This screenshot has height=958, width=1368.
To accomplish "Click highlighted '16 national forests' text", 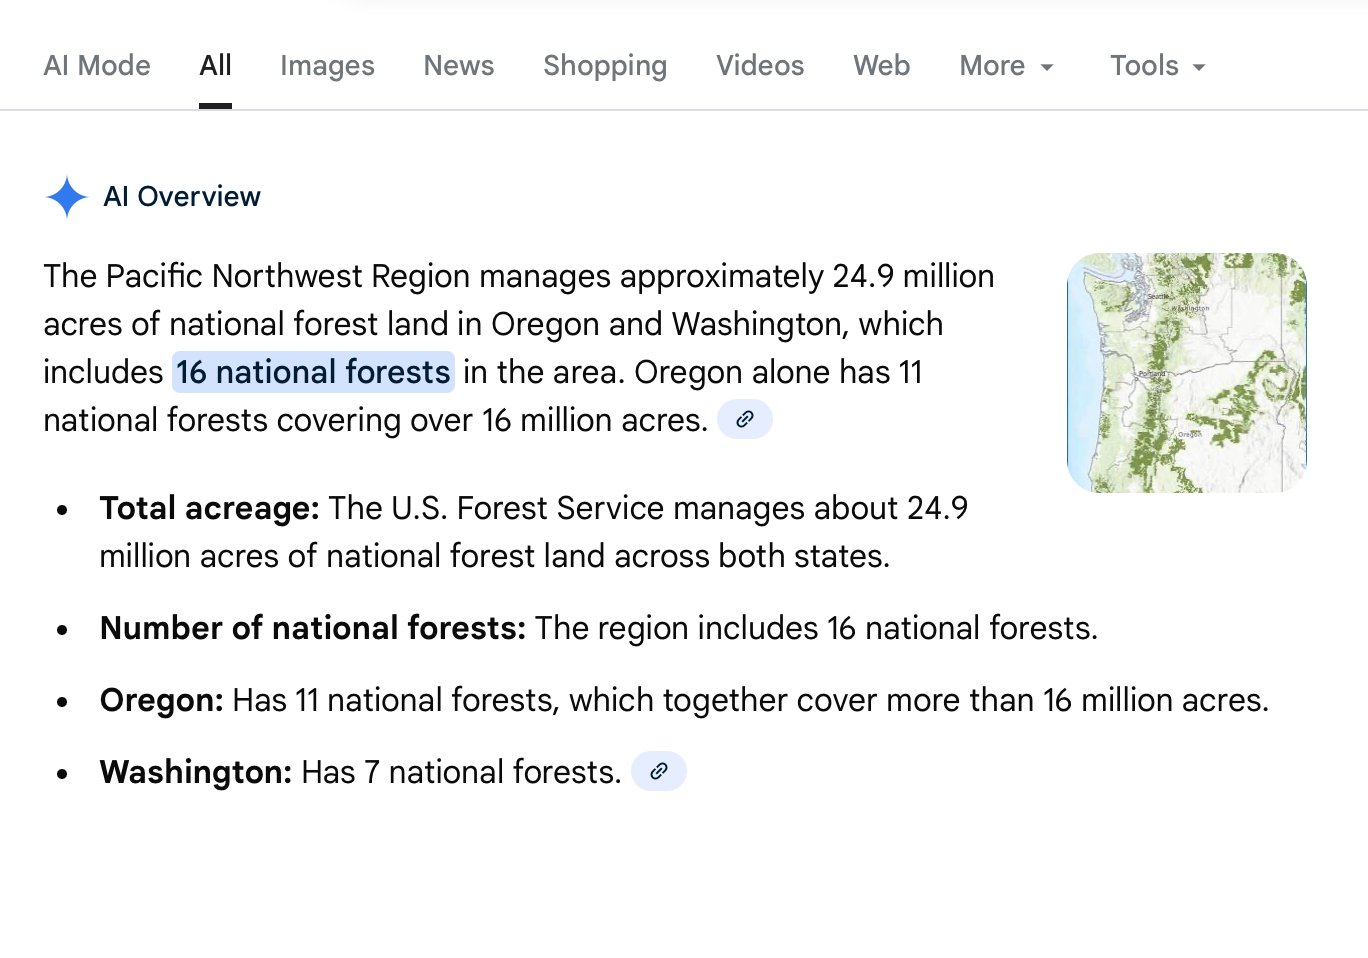I will [313, 372].
